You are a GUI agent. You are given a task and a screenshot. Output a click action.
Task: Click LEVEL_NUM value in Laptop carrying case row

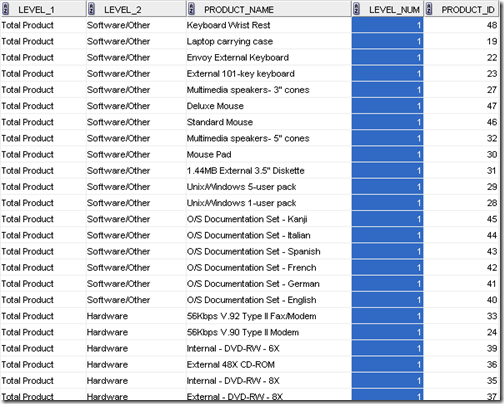[388, 41]
